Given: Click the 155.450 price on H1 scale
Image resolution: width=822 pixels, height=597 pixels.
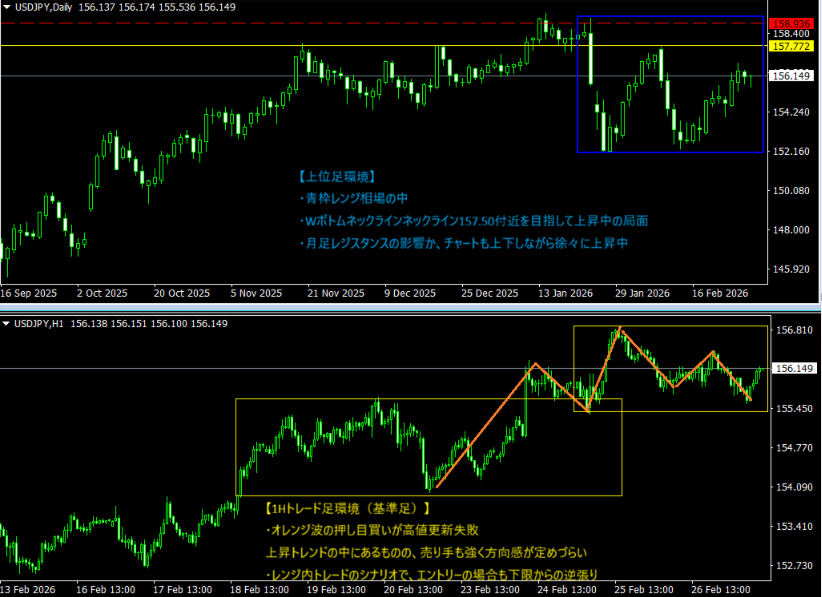Looking at the screenshot, I should 794,408.
